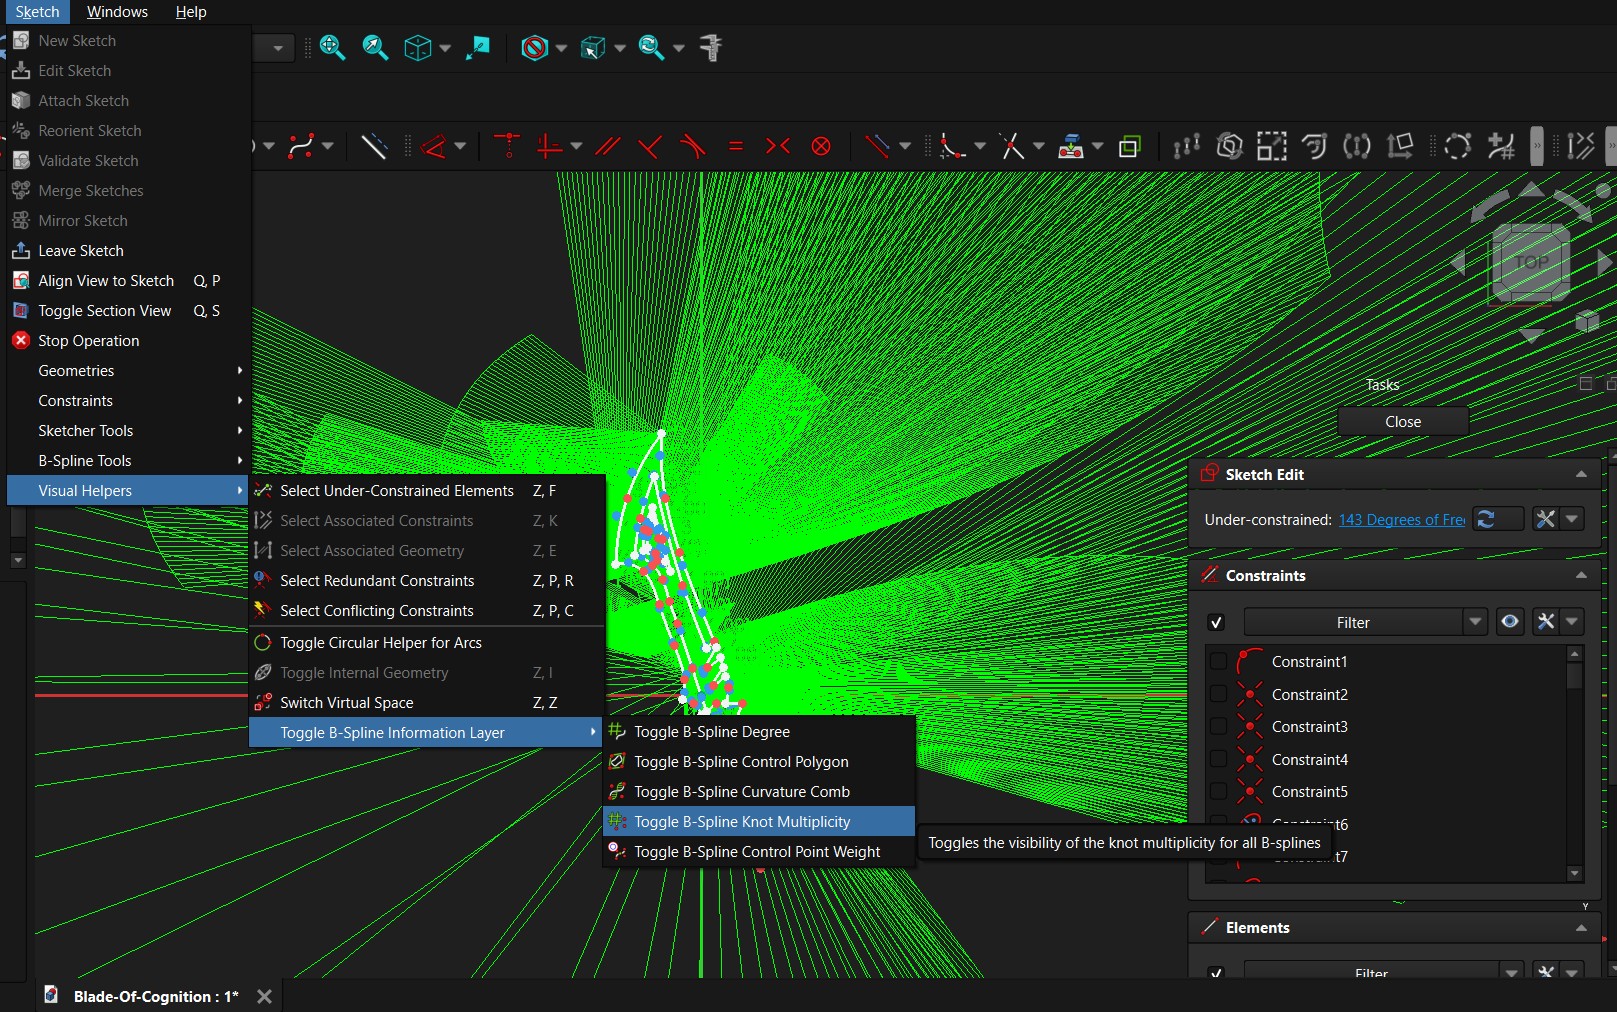1617x1012 pixels.
Task: Select Leave Sketch from the menu
Action: (128, 250)
